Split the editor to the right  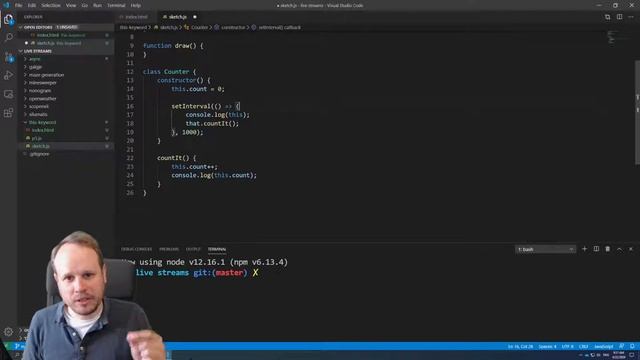coord(619,17)
